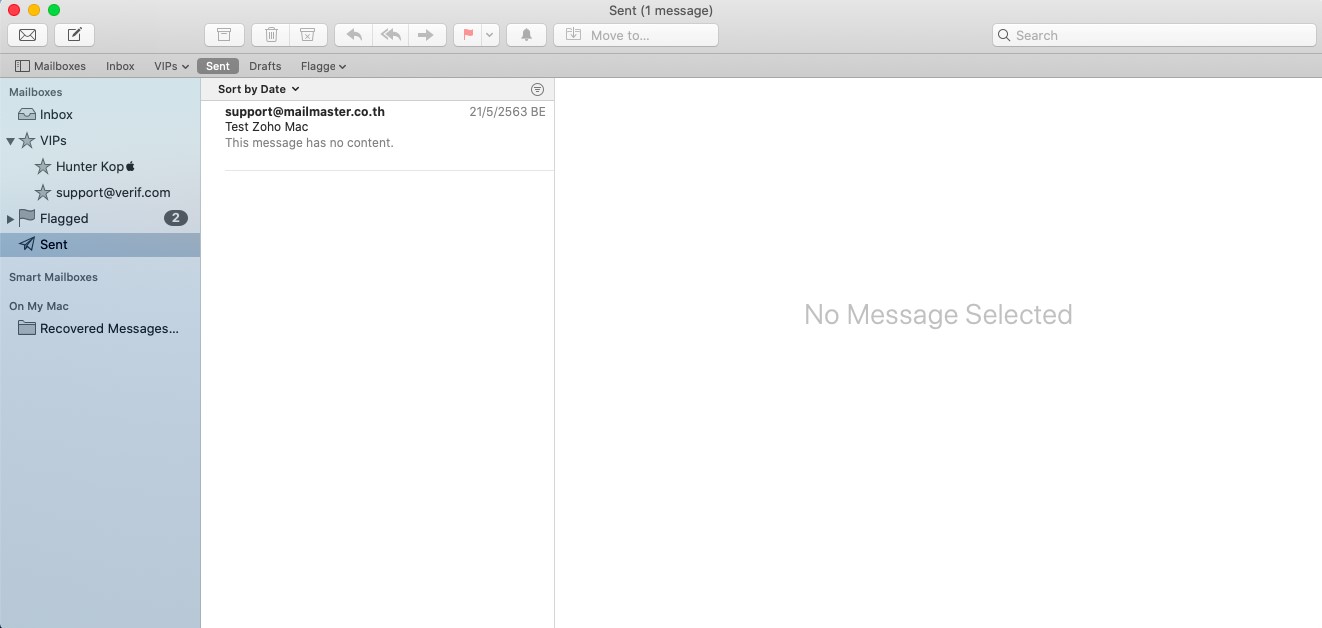Select VIP support@verif.com

pos(100,192)
